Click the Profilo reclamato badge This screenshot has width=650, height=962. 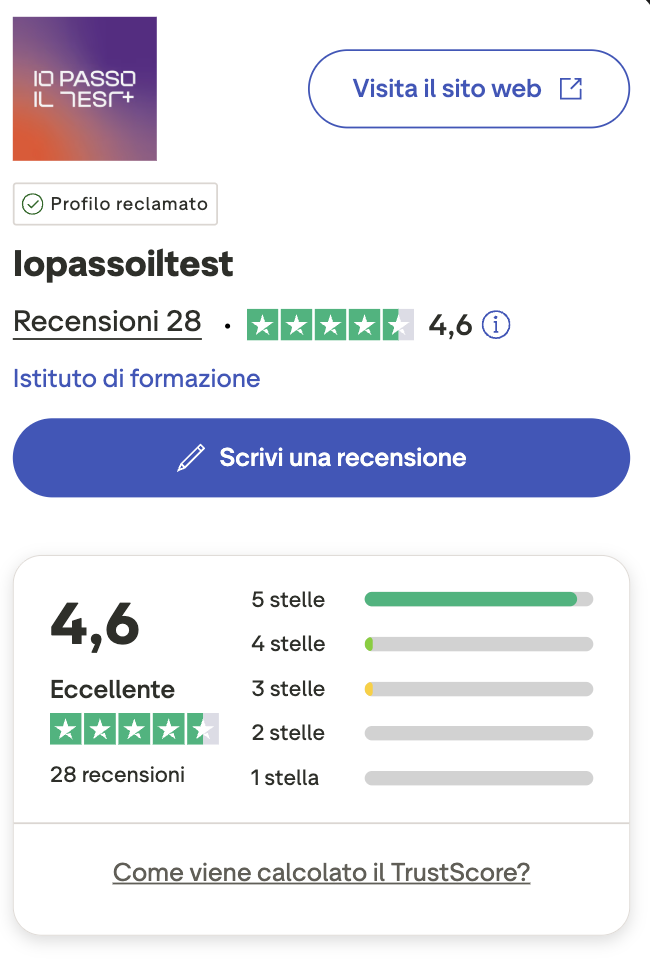pyautogui.click(x=115, y=204)
